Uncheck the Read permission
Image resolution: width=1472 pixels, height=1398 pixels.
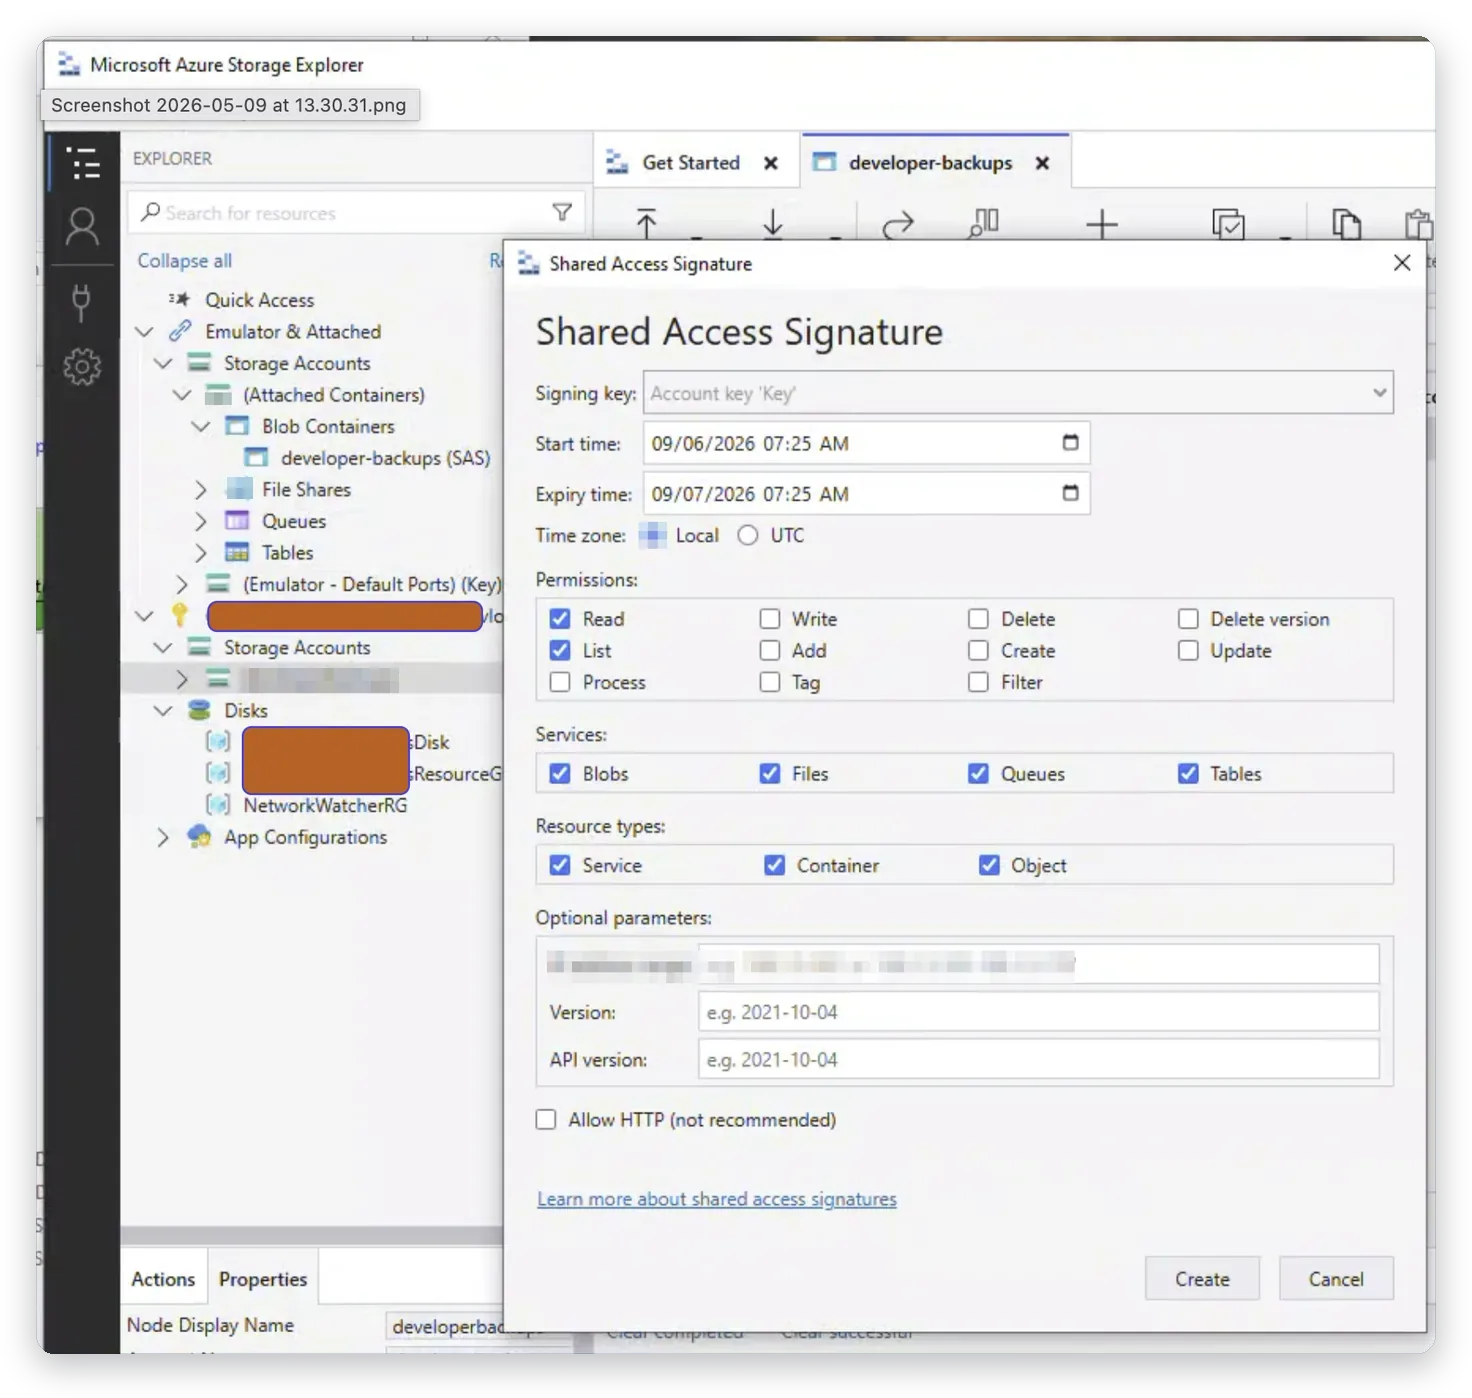coord(560,619)
